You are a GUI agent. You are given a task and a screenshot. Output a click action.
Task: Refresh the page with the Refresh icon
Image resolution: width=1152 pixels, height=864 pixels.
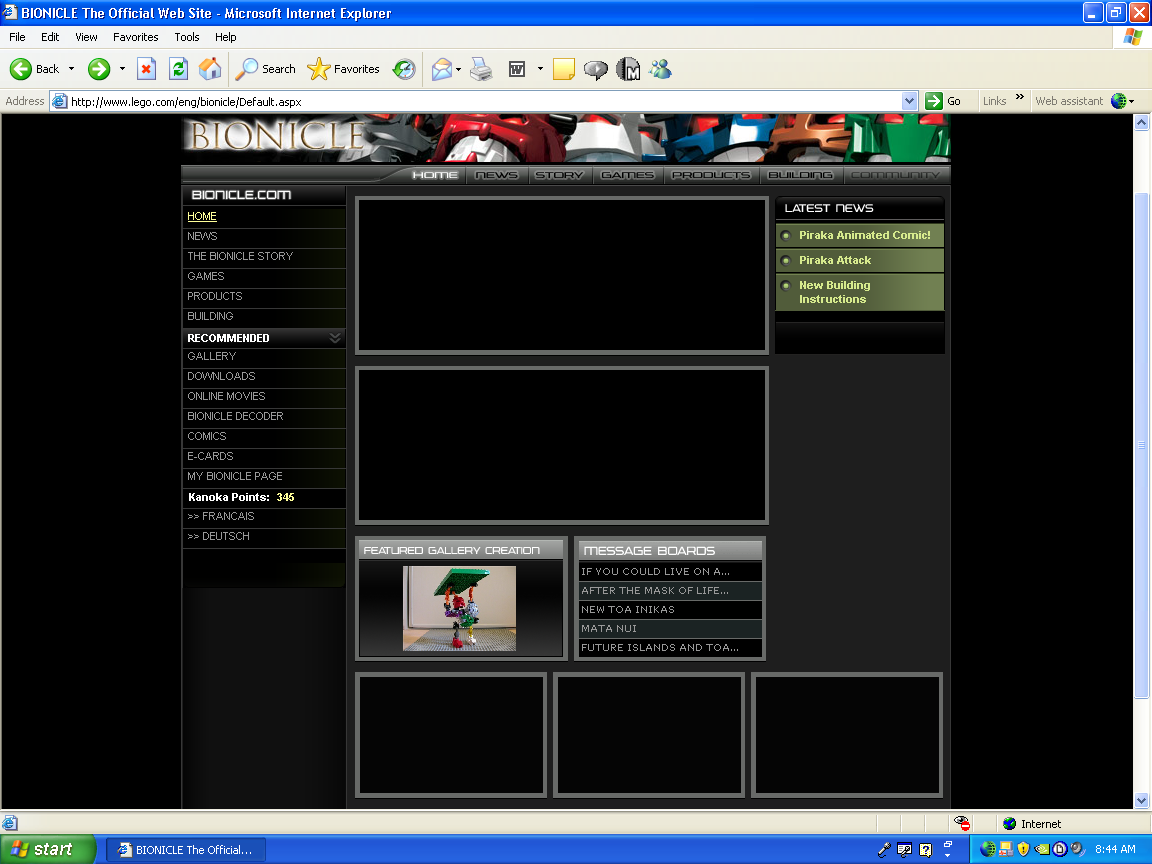tap(178, 69)
